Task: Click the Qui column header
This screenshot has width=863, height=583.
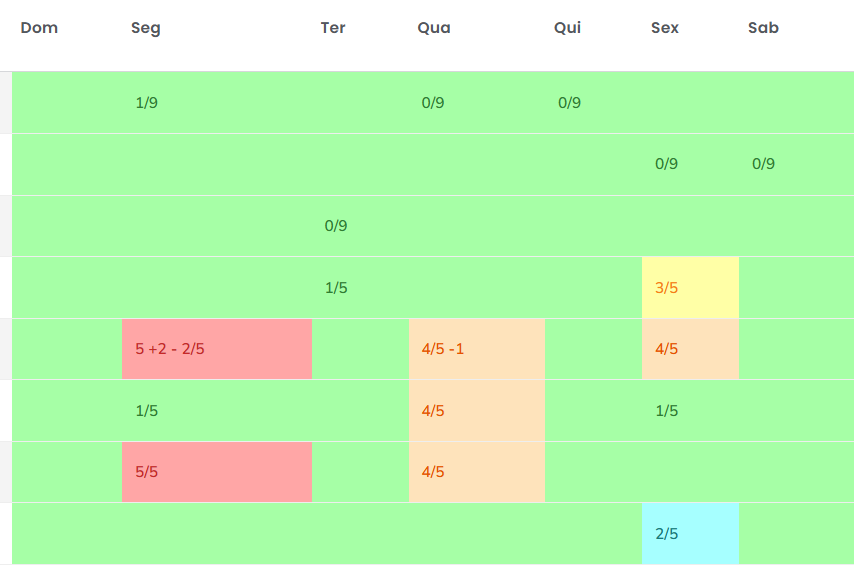Action: click(567, 28)
